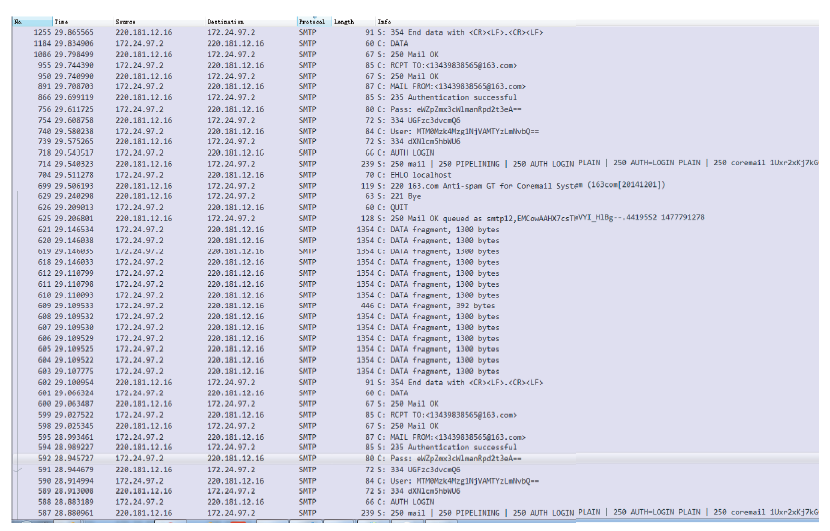Sort packets by the No. column header

(x=26, y=21)
